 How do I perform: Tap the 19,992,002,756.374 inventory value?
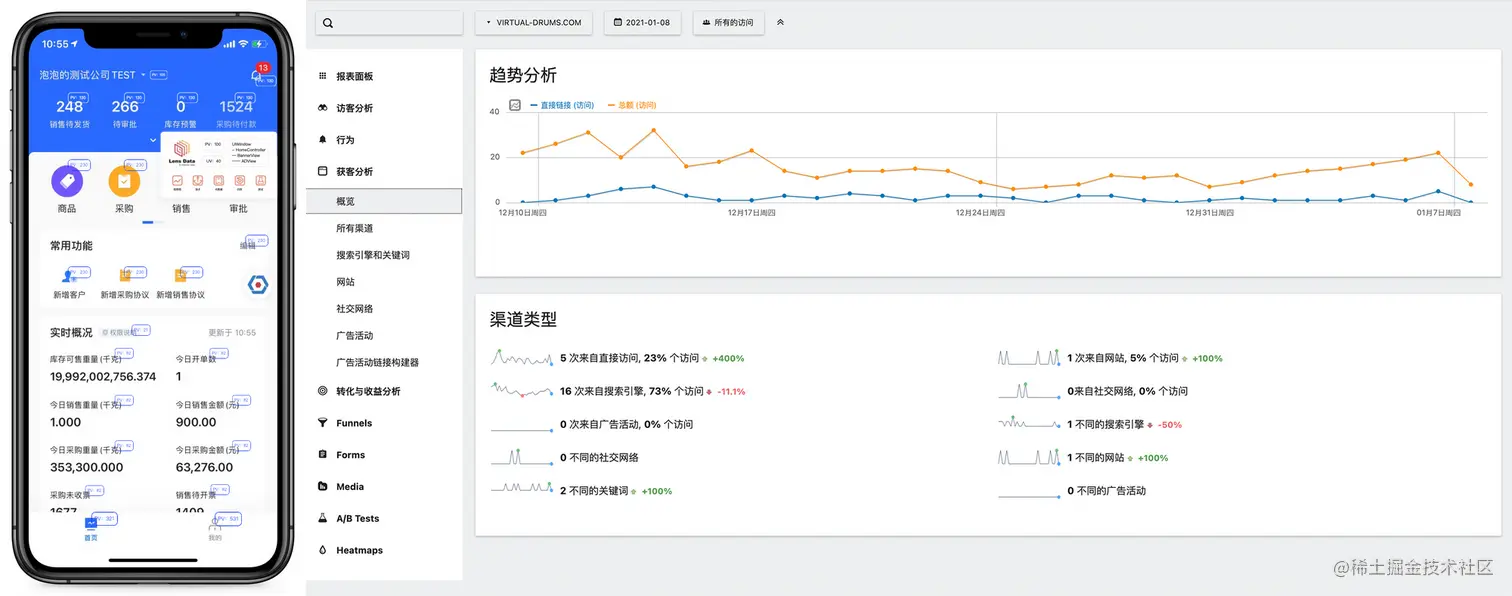pyautogui.click(x=103, y=376)
